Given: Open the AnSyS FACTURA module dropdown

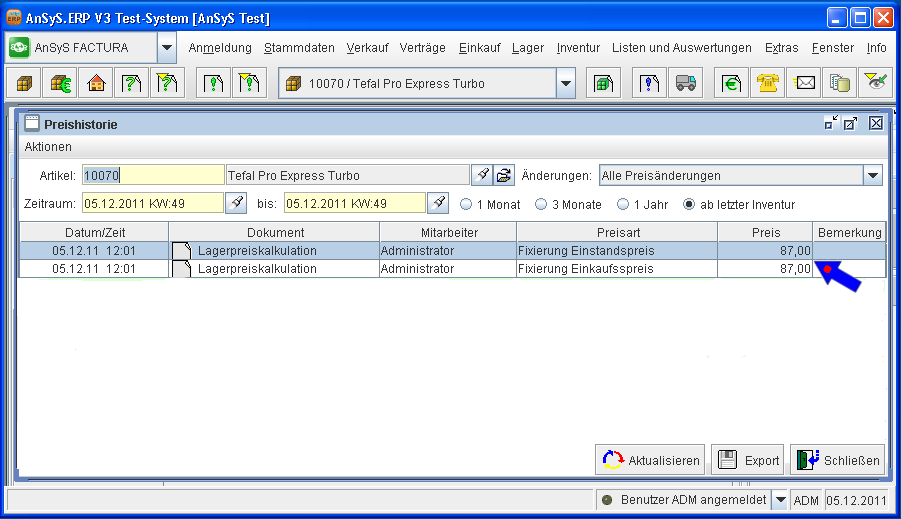Looking at the screenshot, I should (167, 47).
